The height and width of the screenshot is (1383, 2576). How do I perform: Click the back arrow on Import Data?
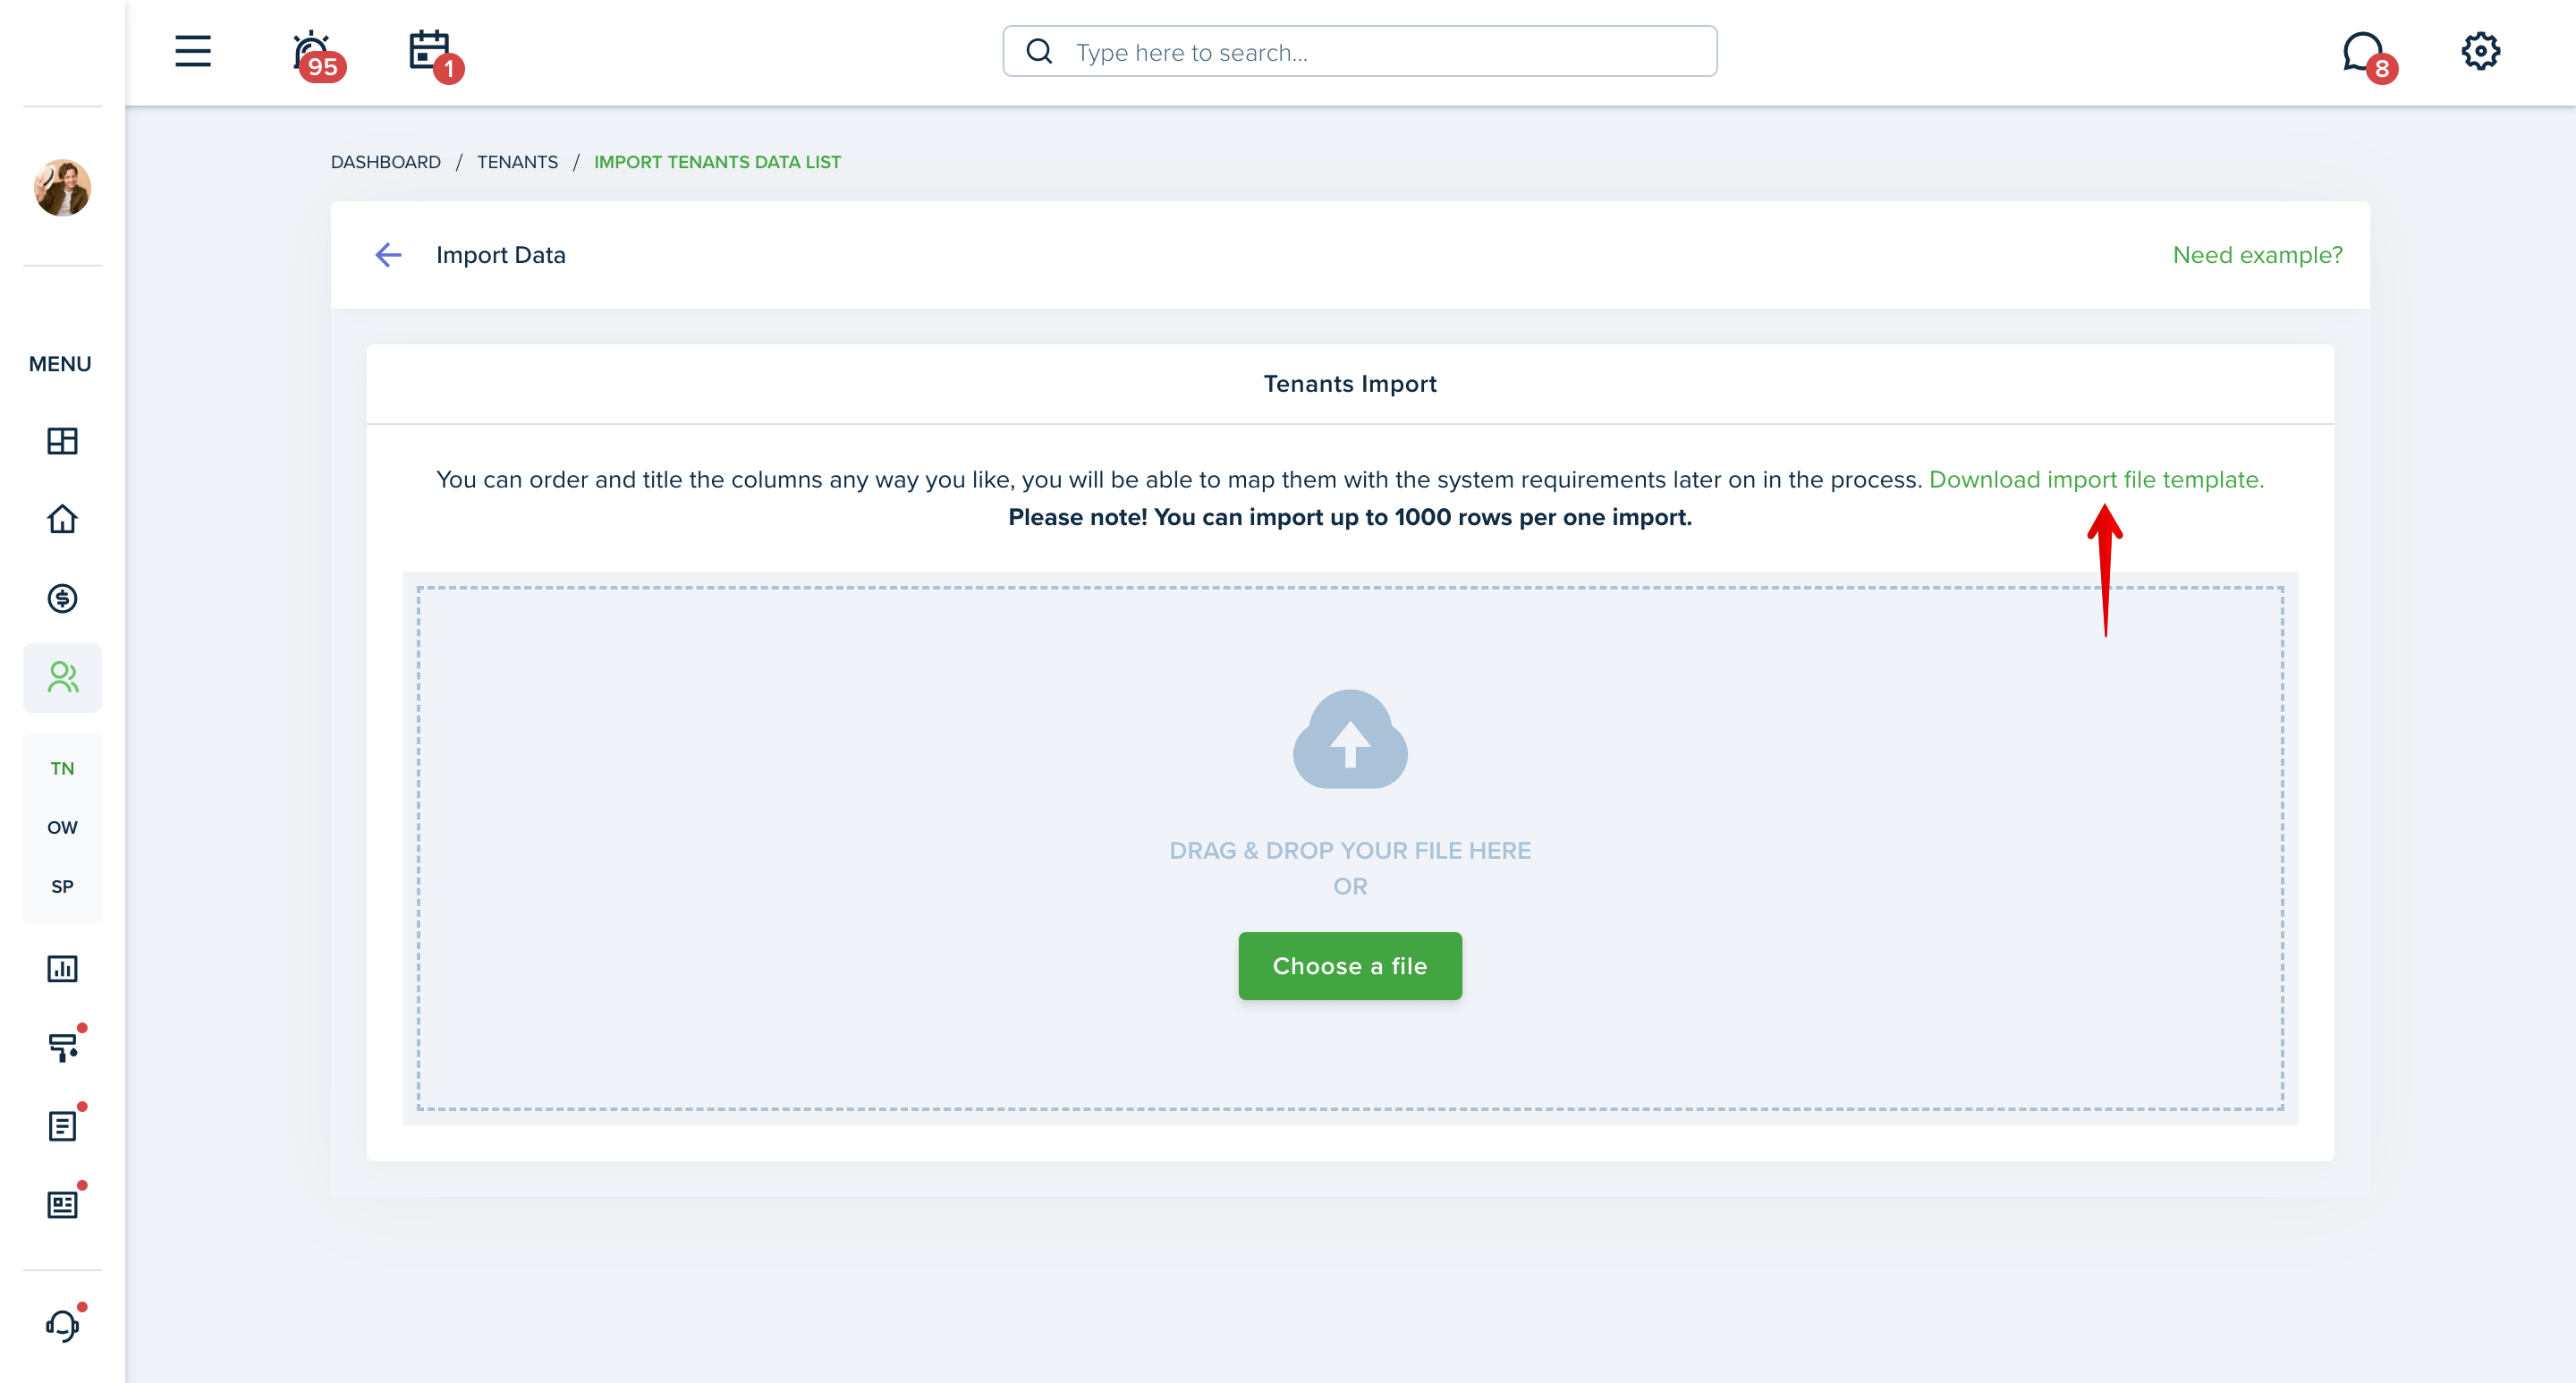(386, 254)
